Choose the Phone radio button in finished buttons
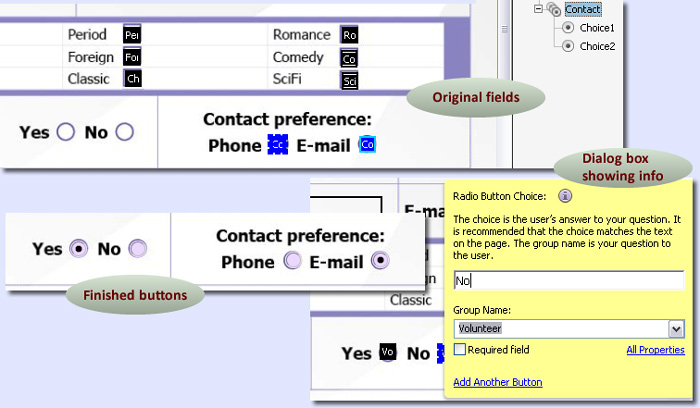The width and height of the screenshot is (700, 408). (x=292, y=261)
